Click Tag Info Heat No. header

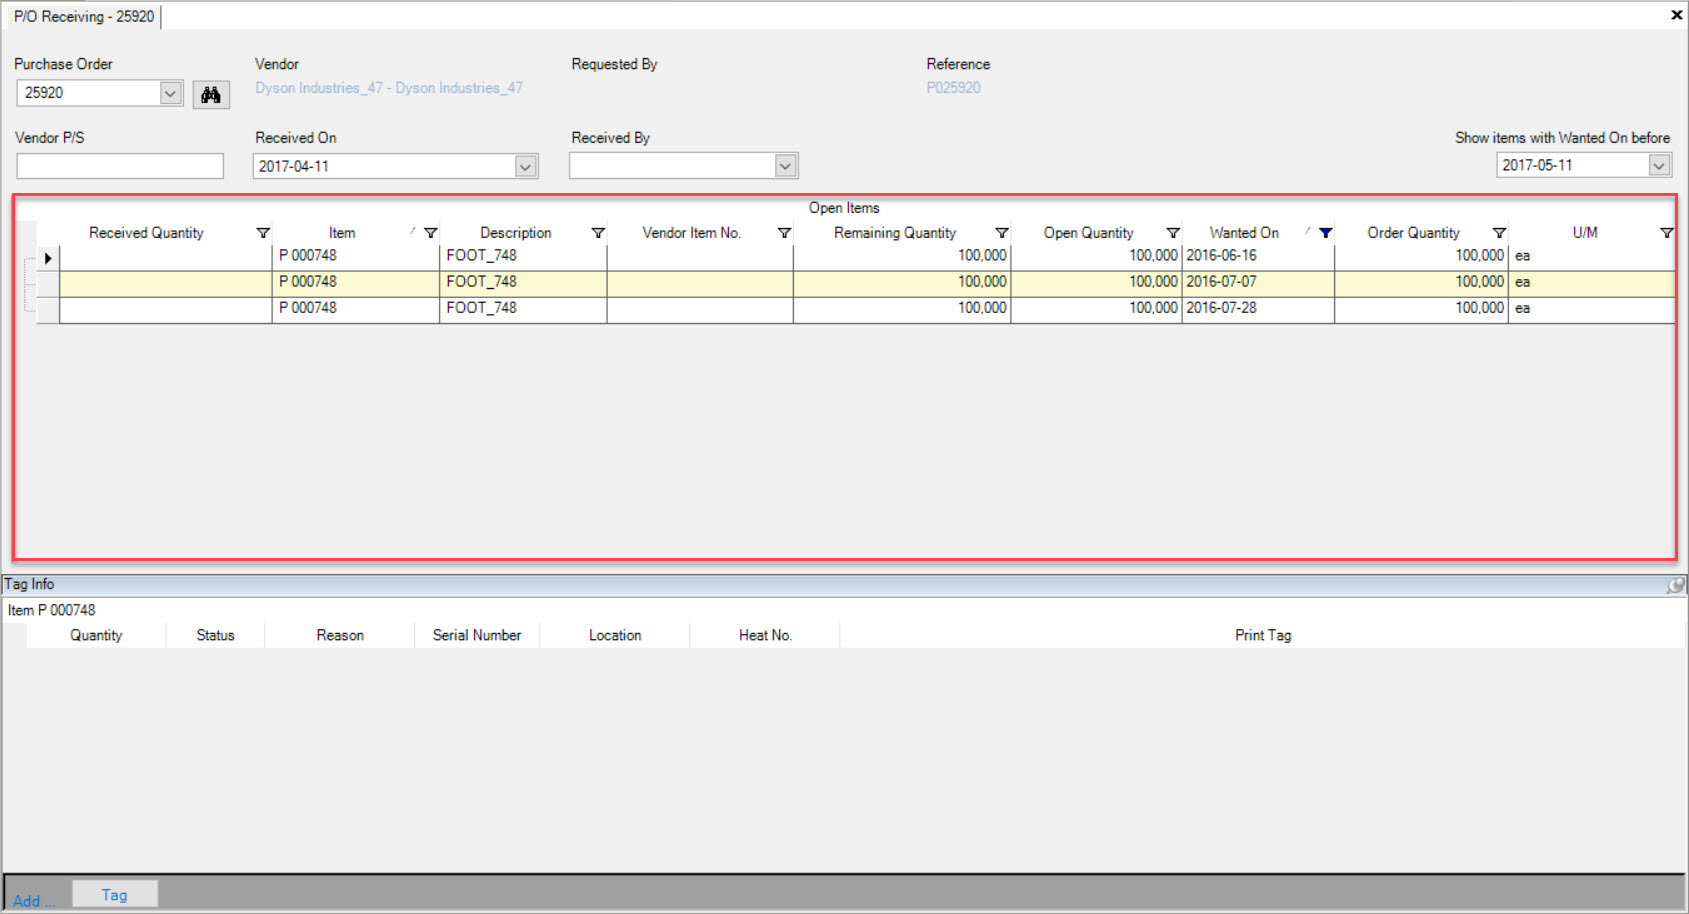[765, 636]
